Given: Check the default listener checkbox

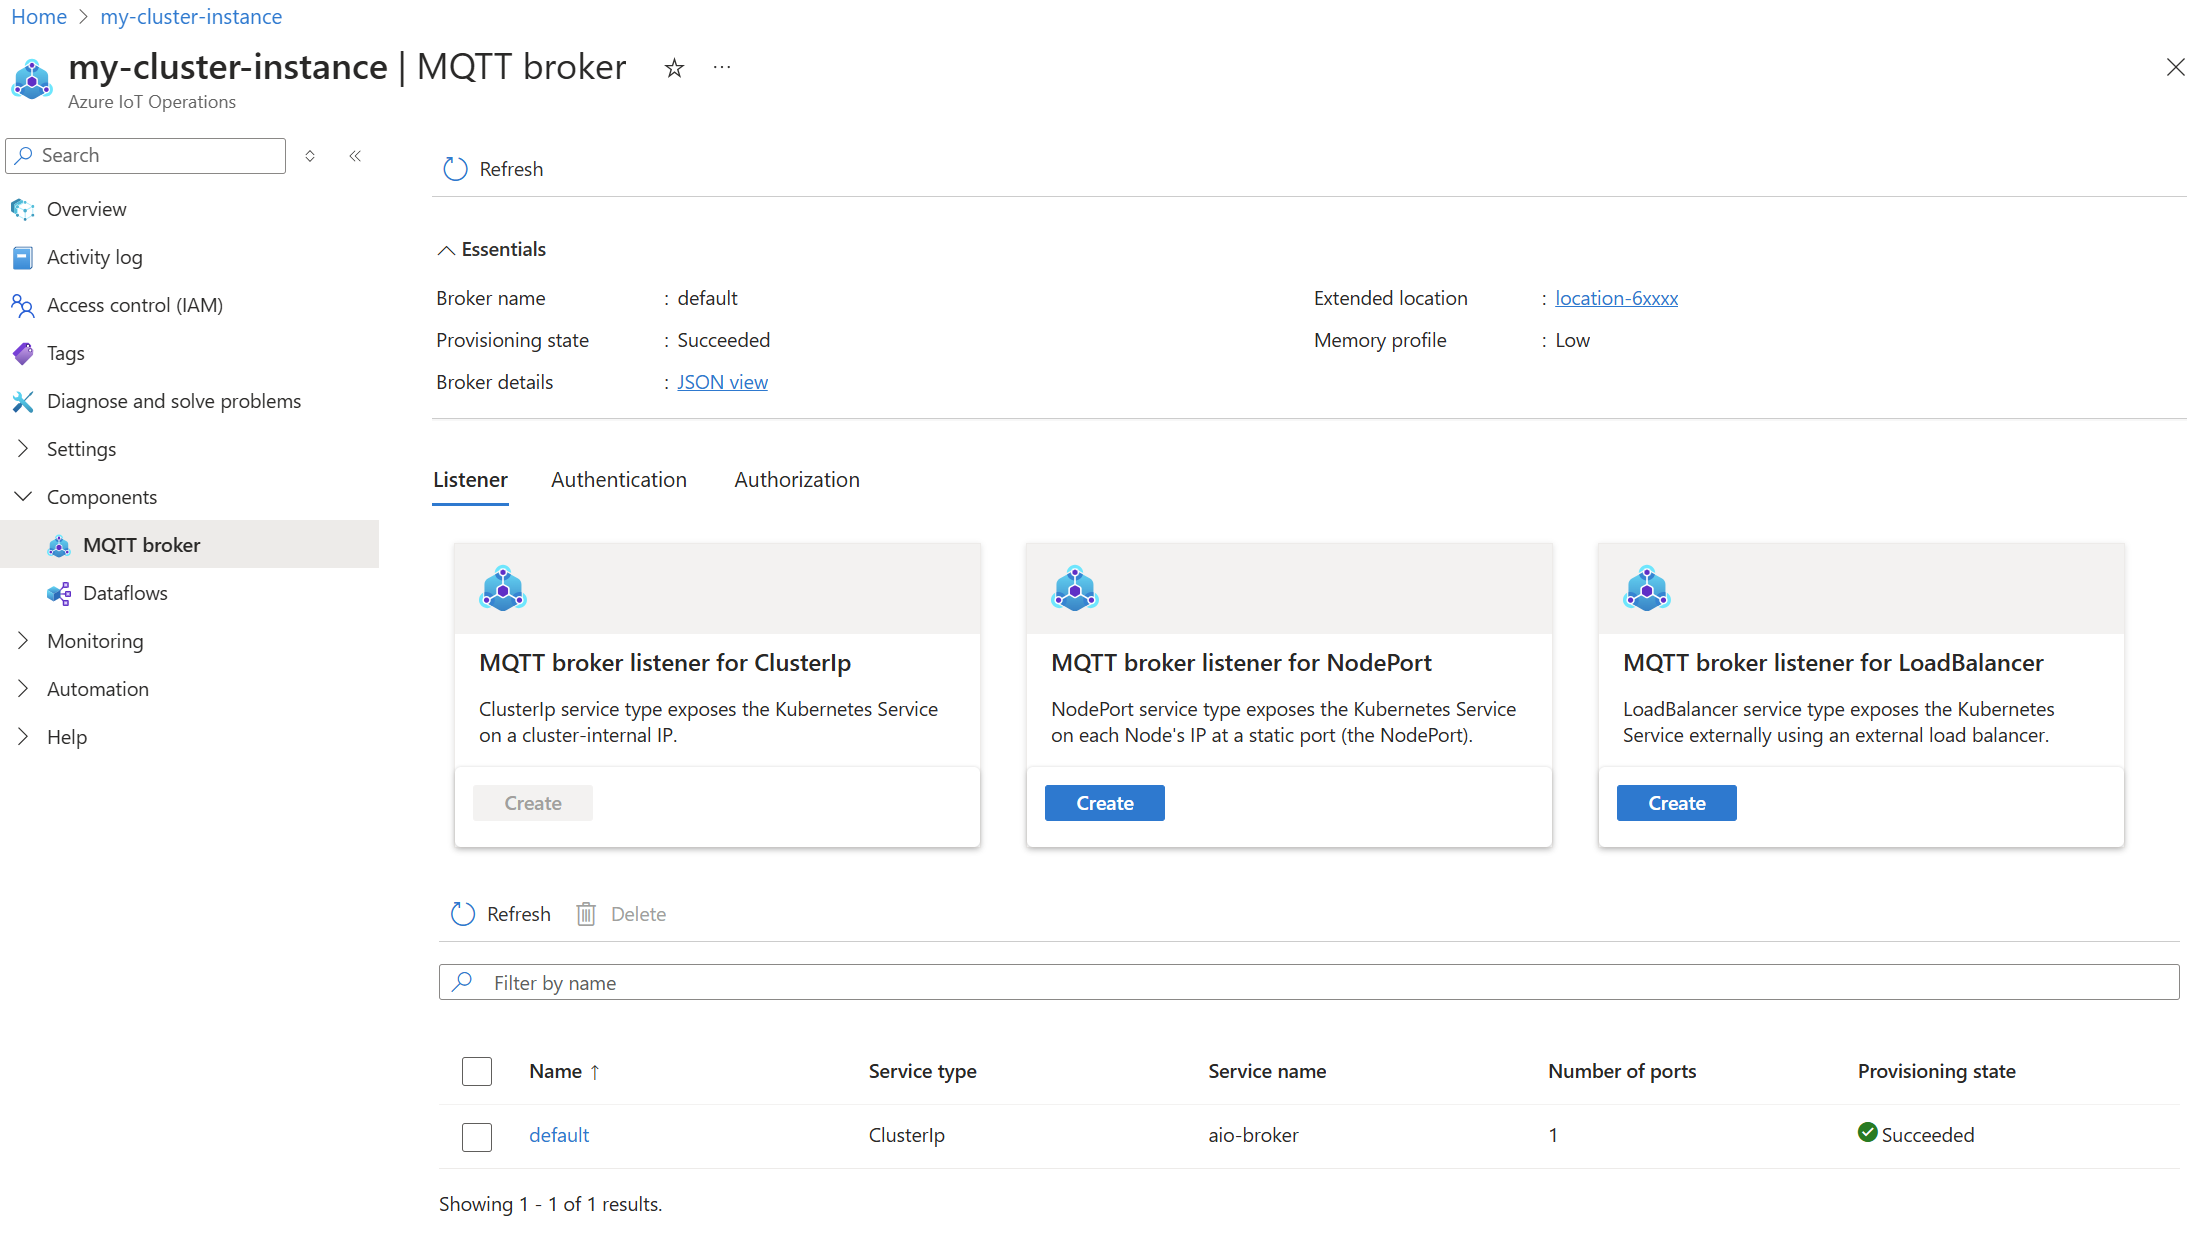Looking at the screenshot, I should click(x=476, y=1133).
